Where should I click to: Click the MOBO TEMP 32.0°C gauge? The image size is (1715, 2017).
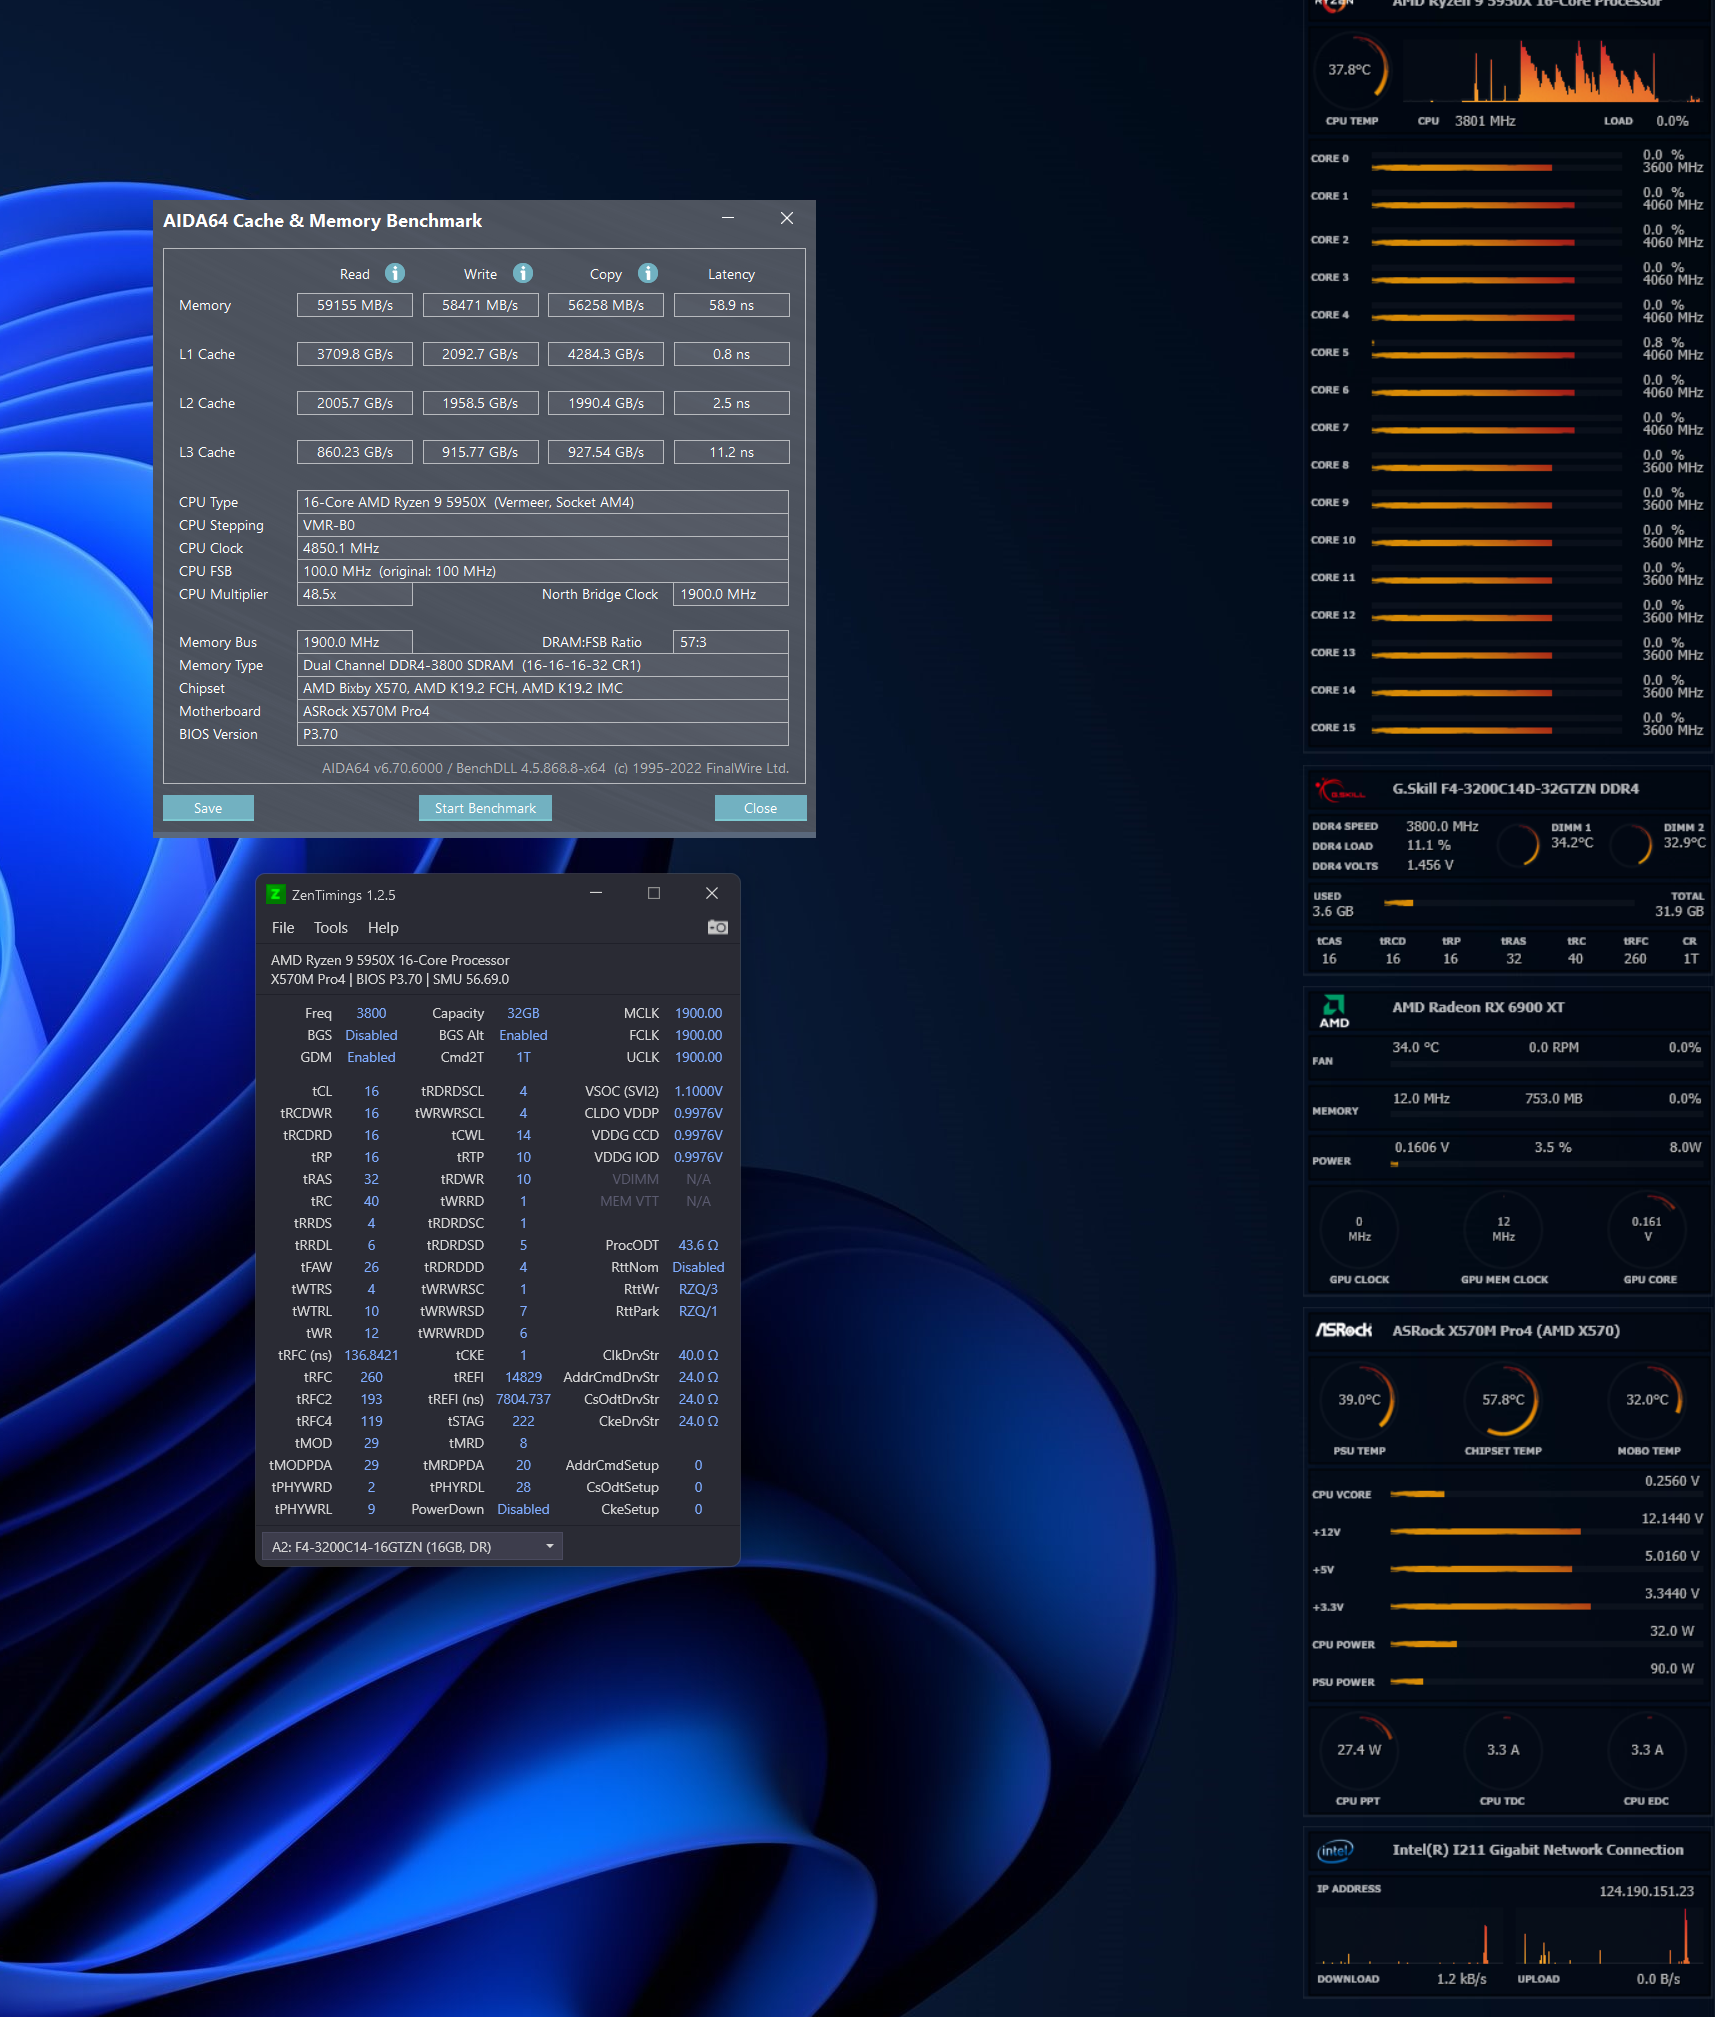[1647, 1400]
